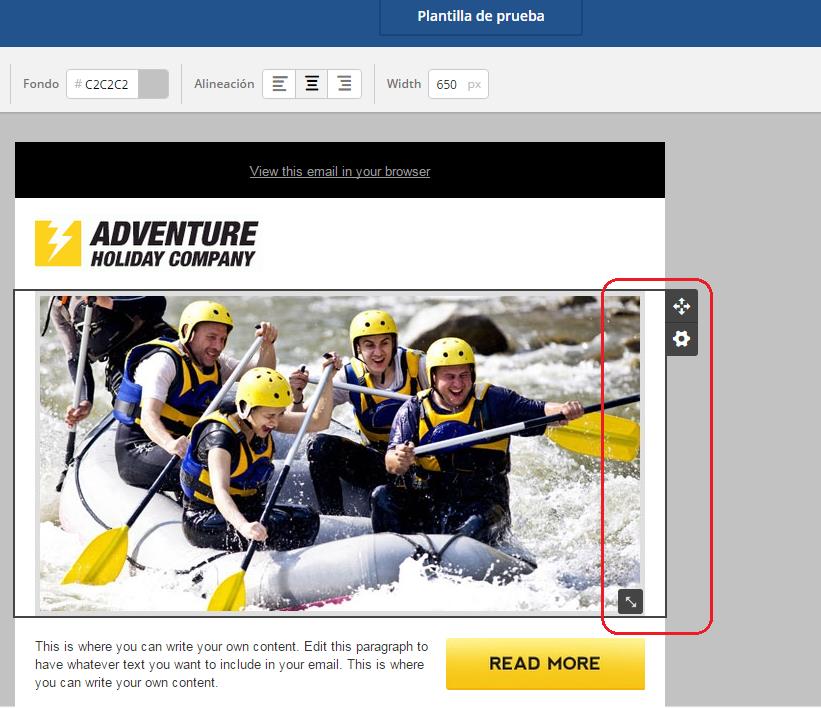
Task: Open the gray Fondo color swatch
Action: pos(153,84)
